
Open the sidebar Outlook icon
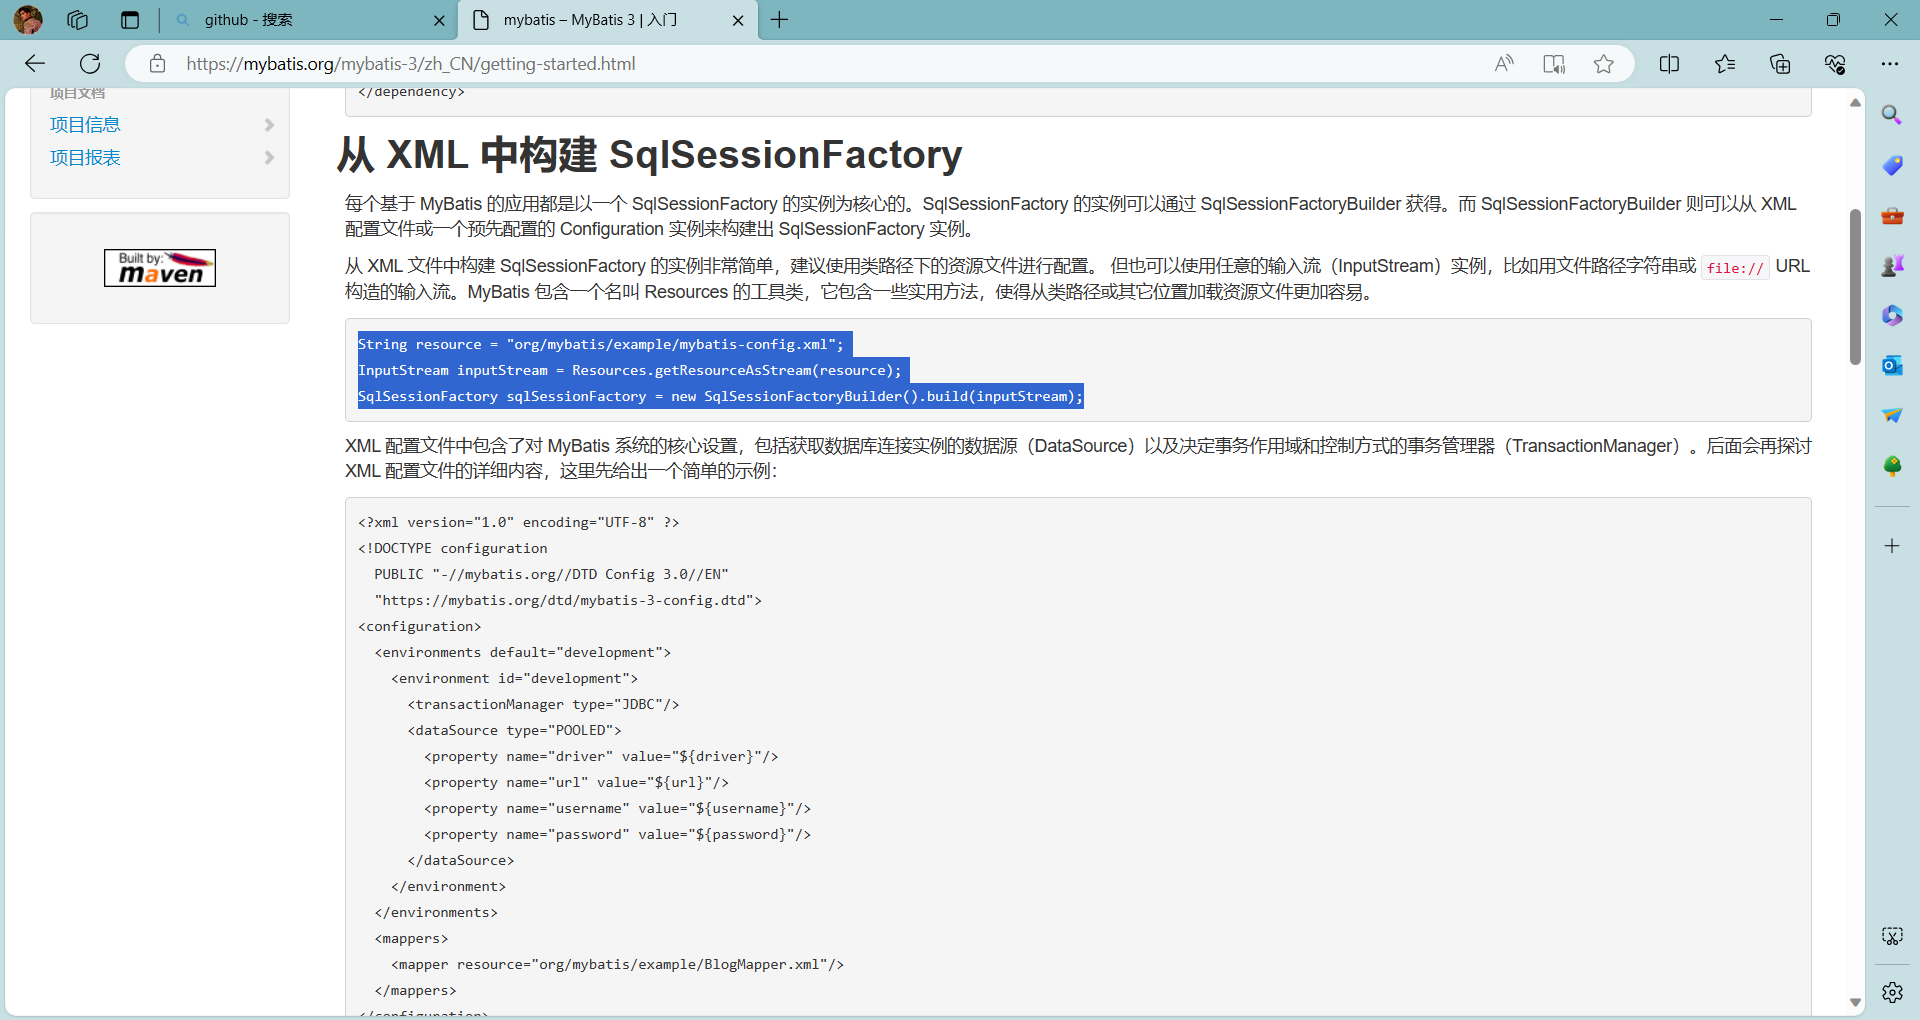(x=1892, y=365)
